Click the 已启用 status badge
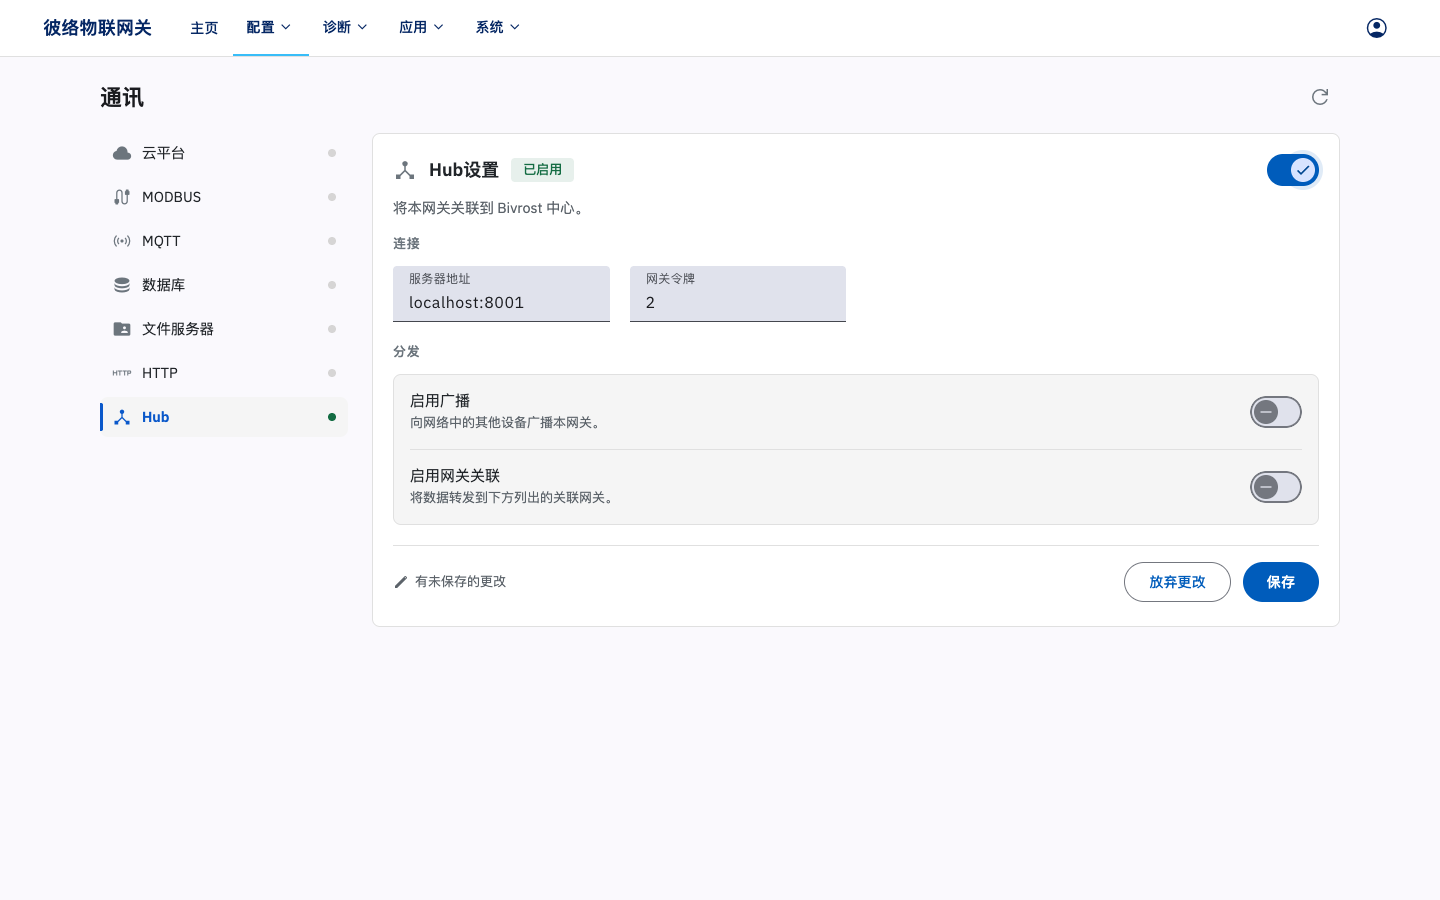1440x900 pixels. 542,170
